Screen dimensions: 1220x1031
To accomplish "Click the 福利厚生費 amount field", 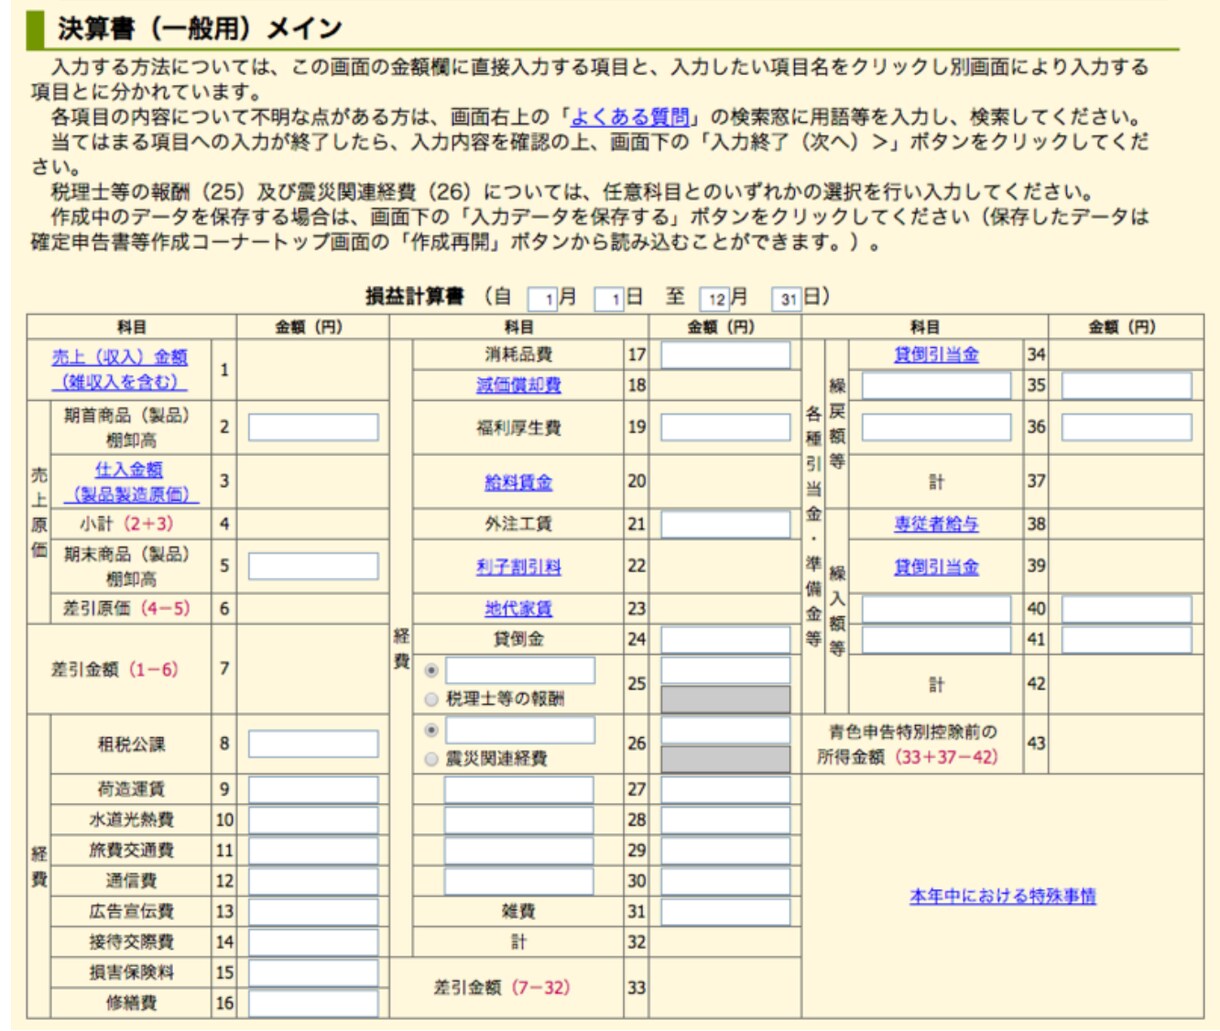I will pos(725,427).
